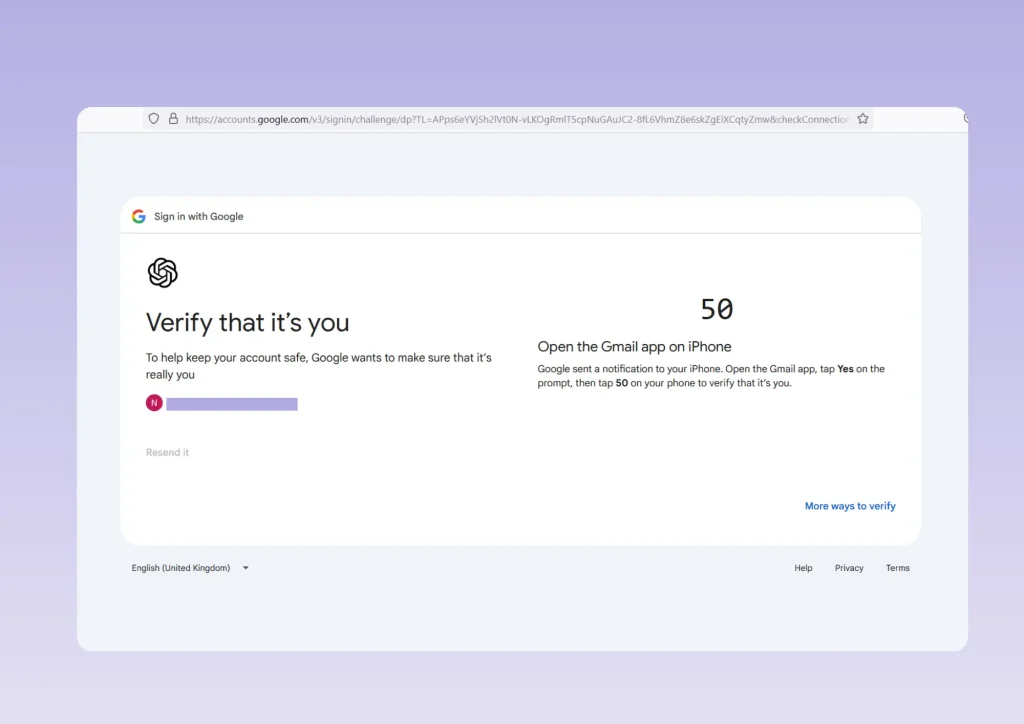Screen dimensions: 1024x724
Task: Open the Terms link
Action: [x=898, y=568]
